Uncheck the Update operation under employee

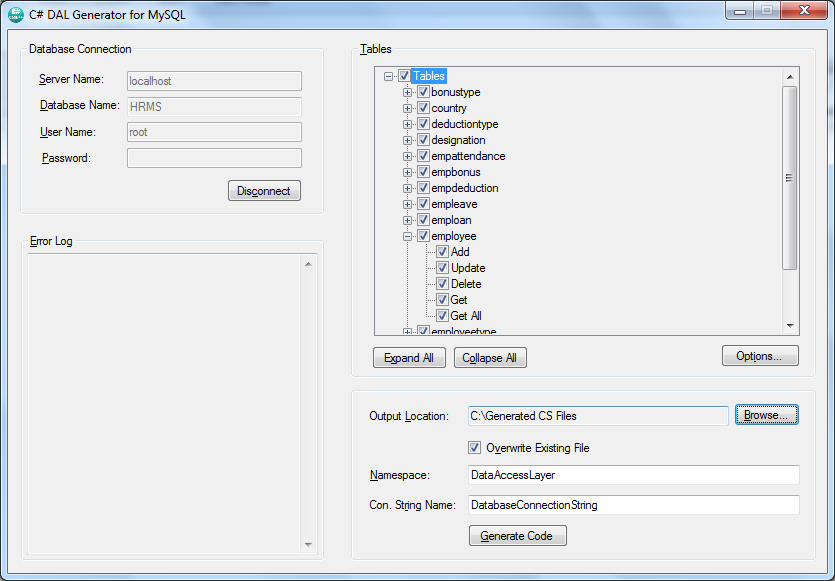(x=441, y=267)
